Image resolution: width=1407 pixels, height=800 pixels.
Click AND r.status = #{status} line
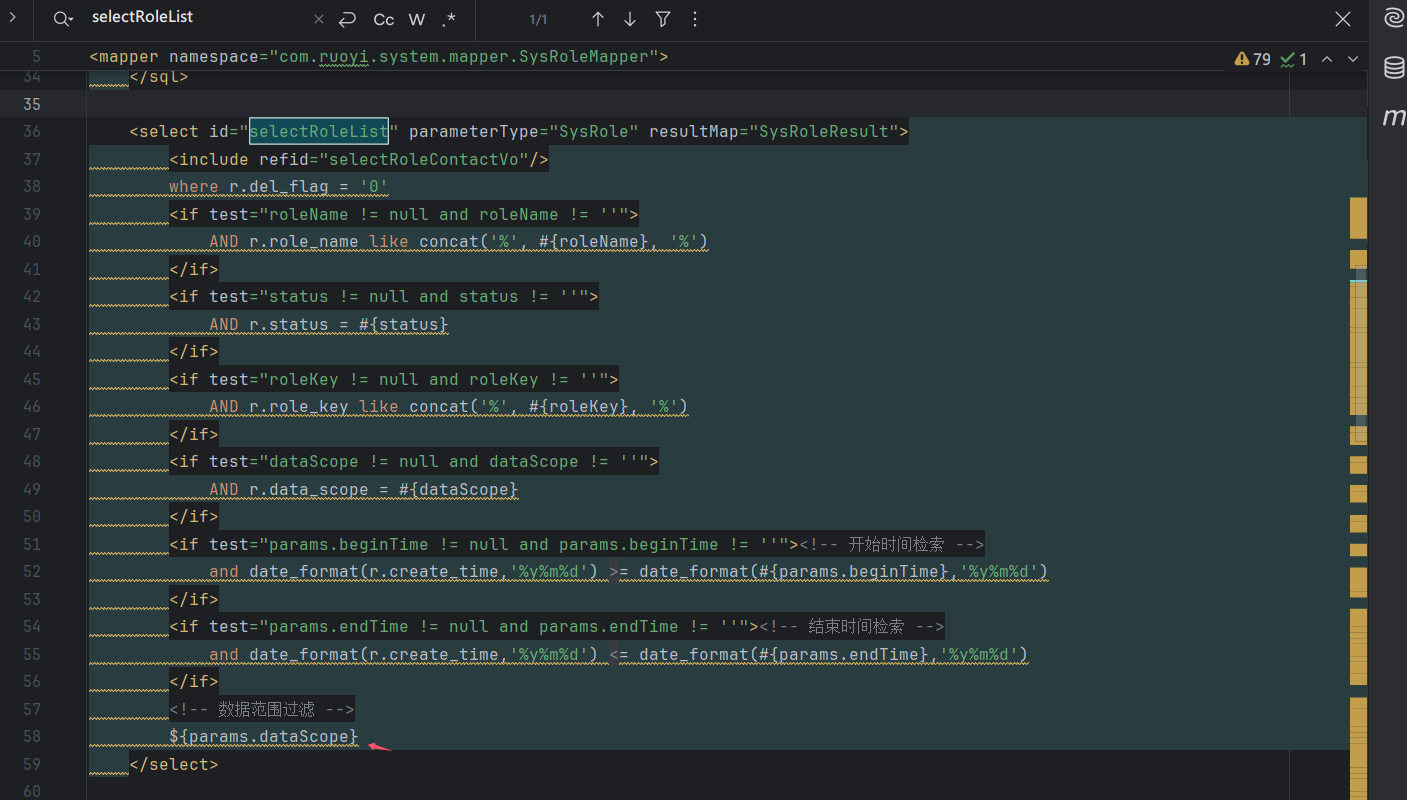(329, 324)
